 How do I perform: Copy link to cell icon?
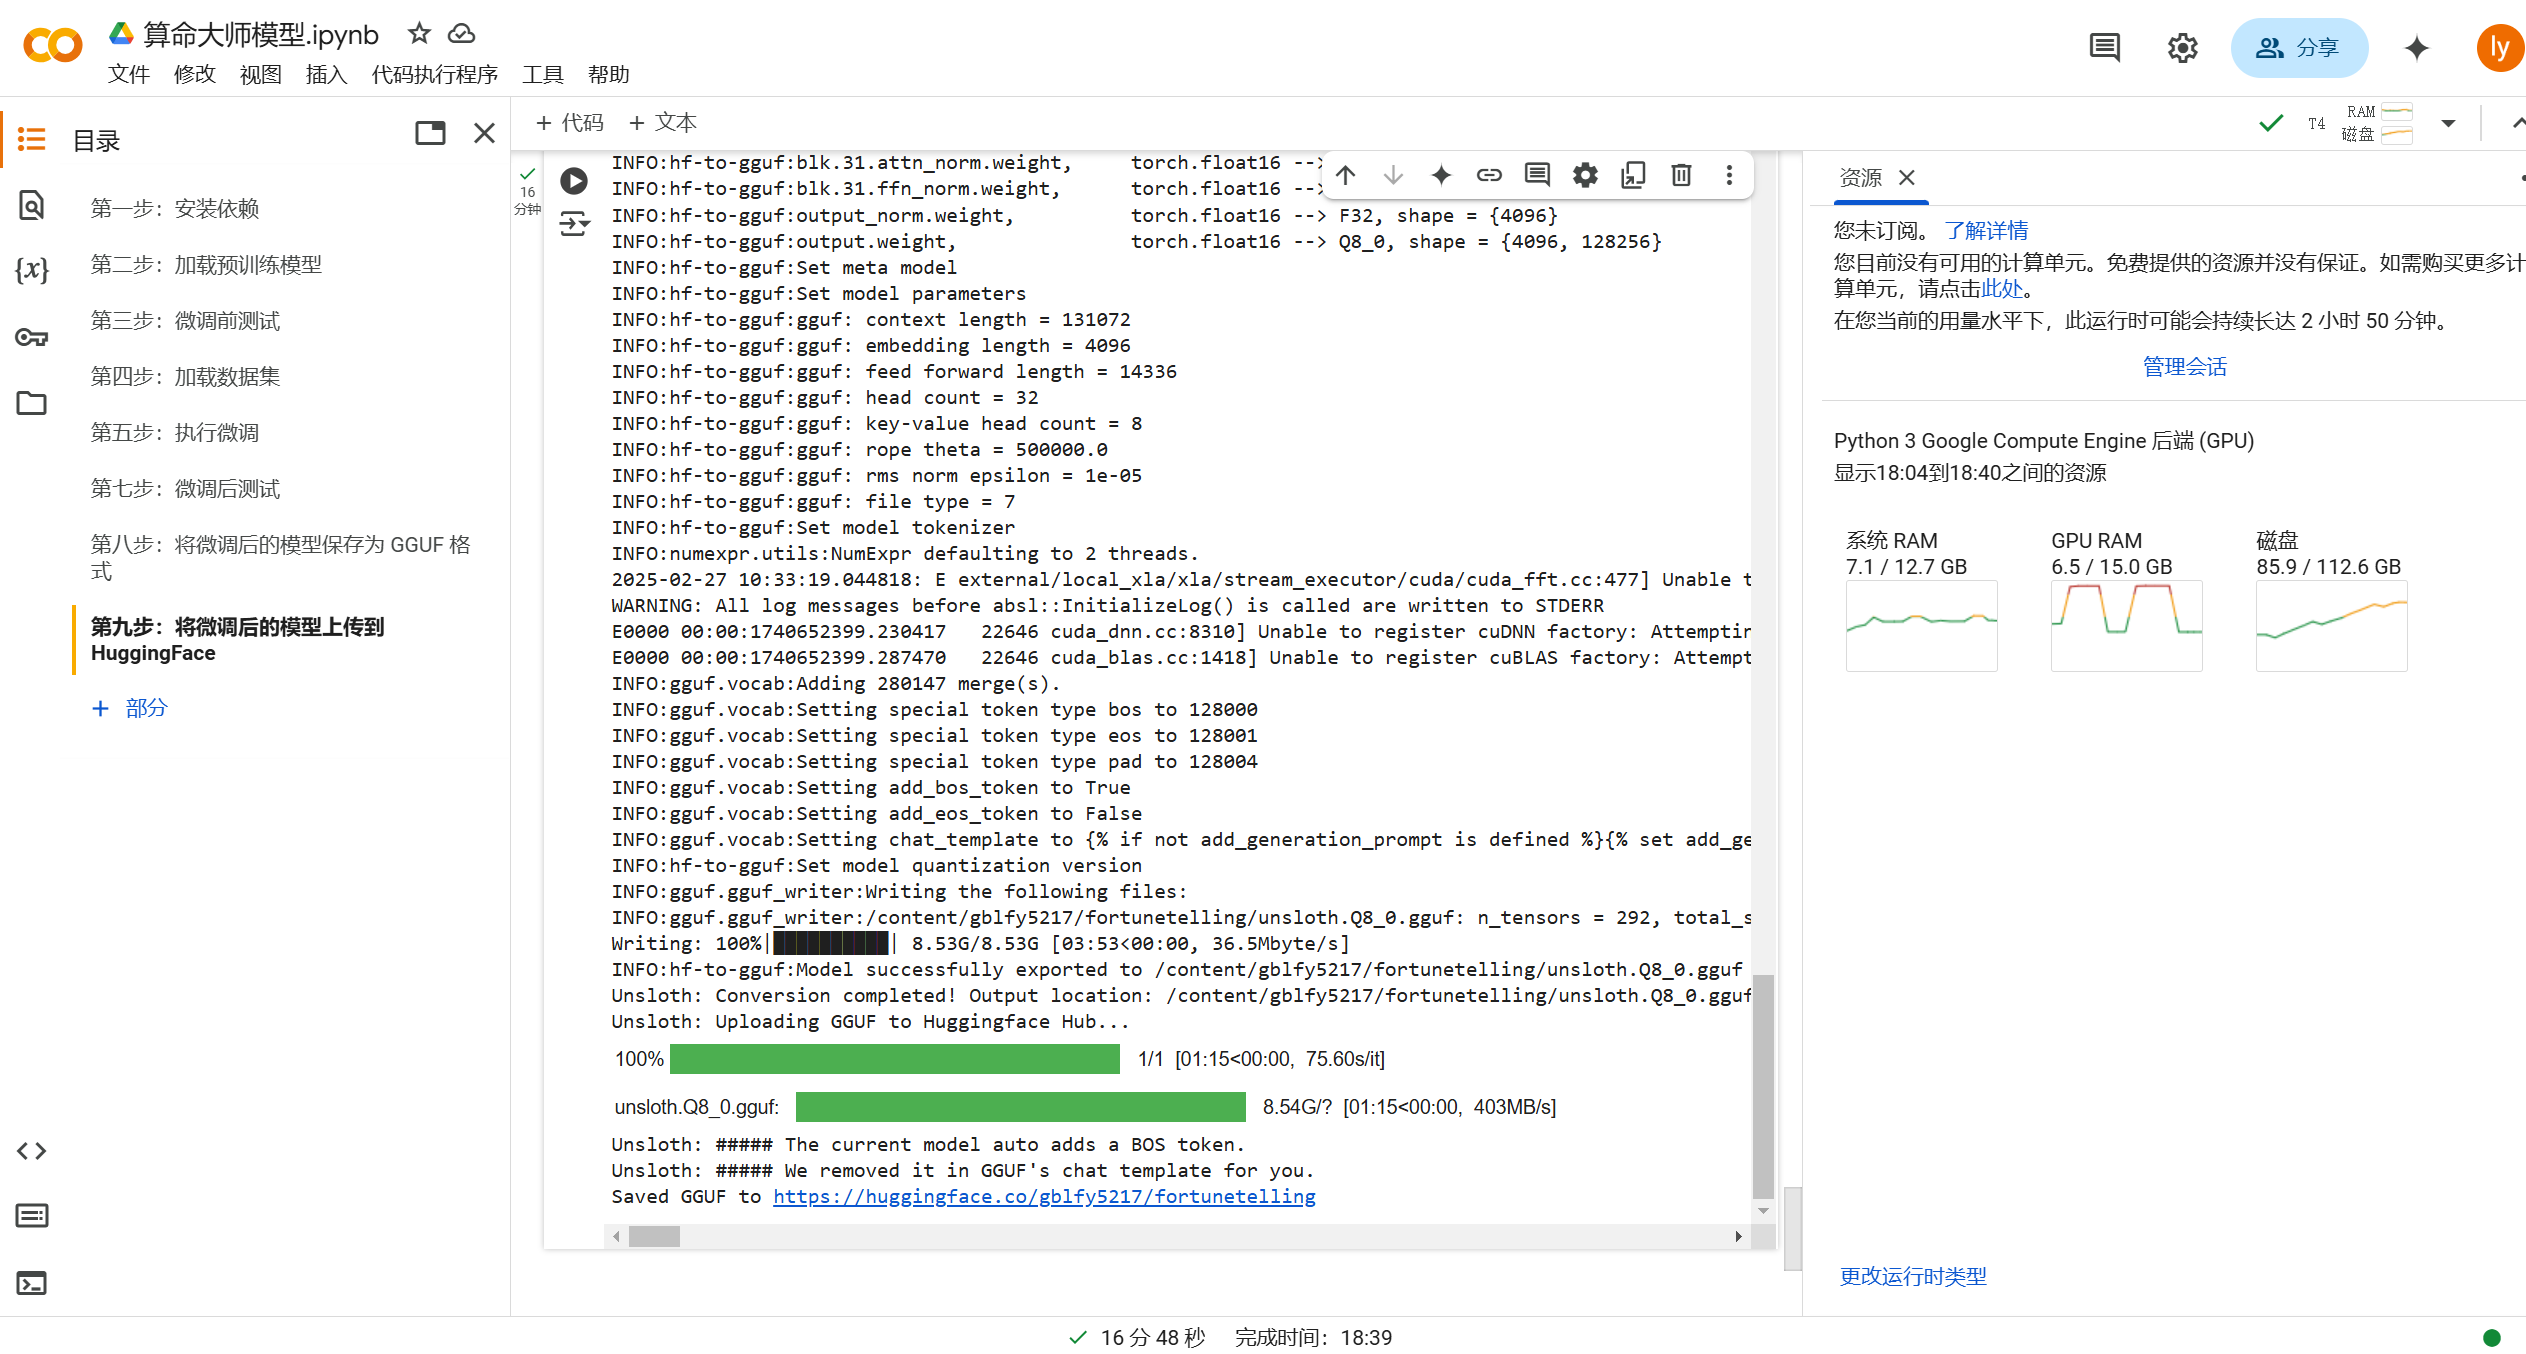[x=1489, y=176]
